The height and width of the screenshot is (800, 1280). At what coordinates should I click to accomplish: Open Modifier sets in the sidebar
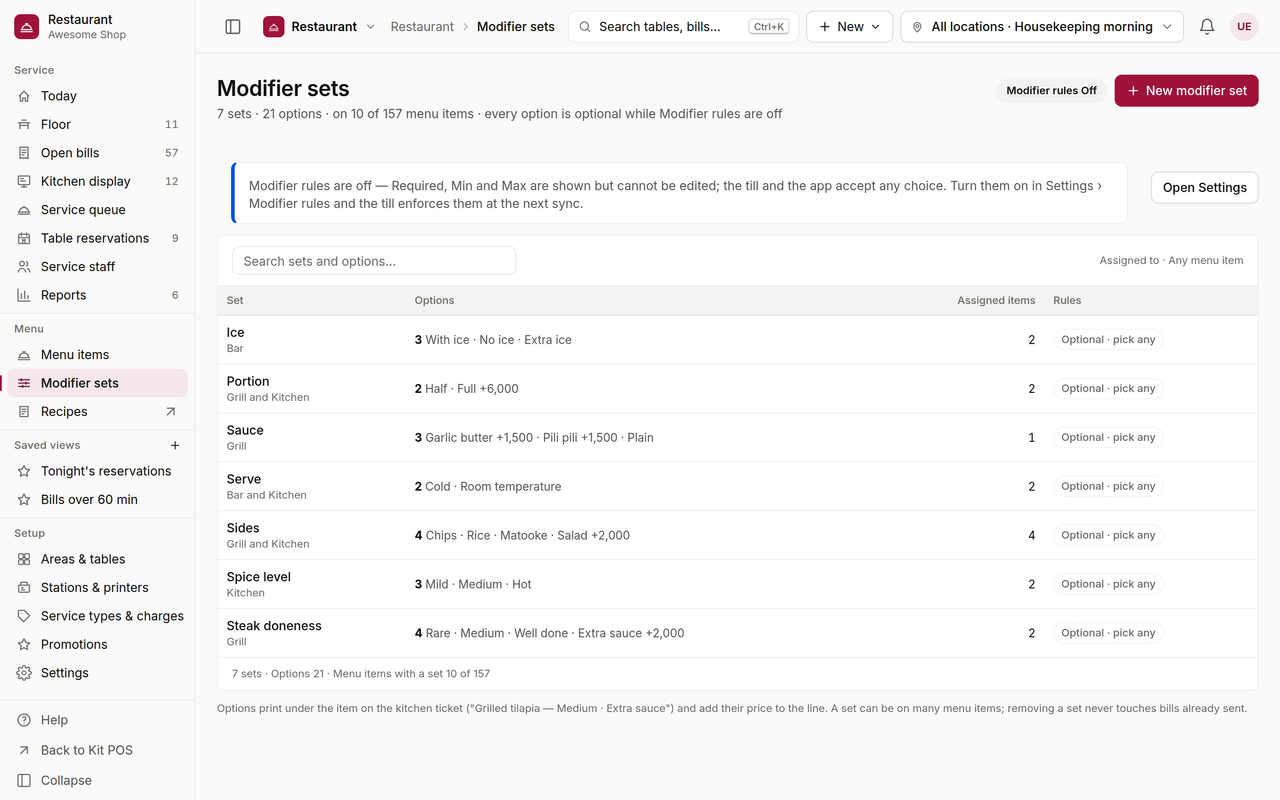(97, 383)
